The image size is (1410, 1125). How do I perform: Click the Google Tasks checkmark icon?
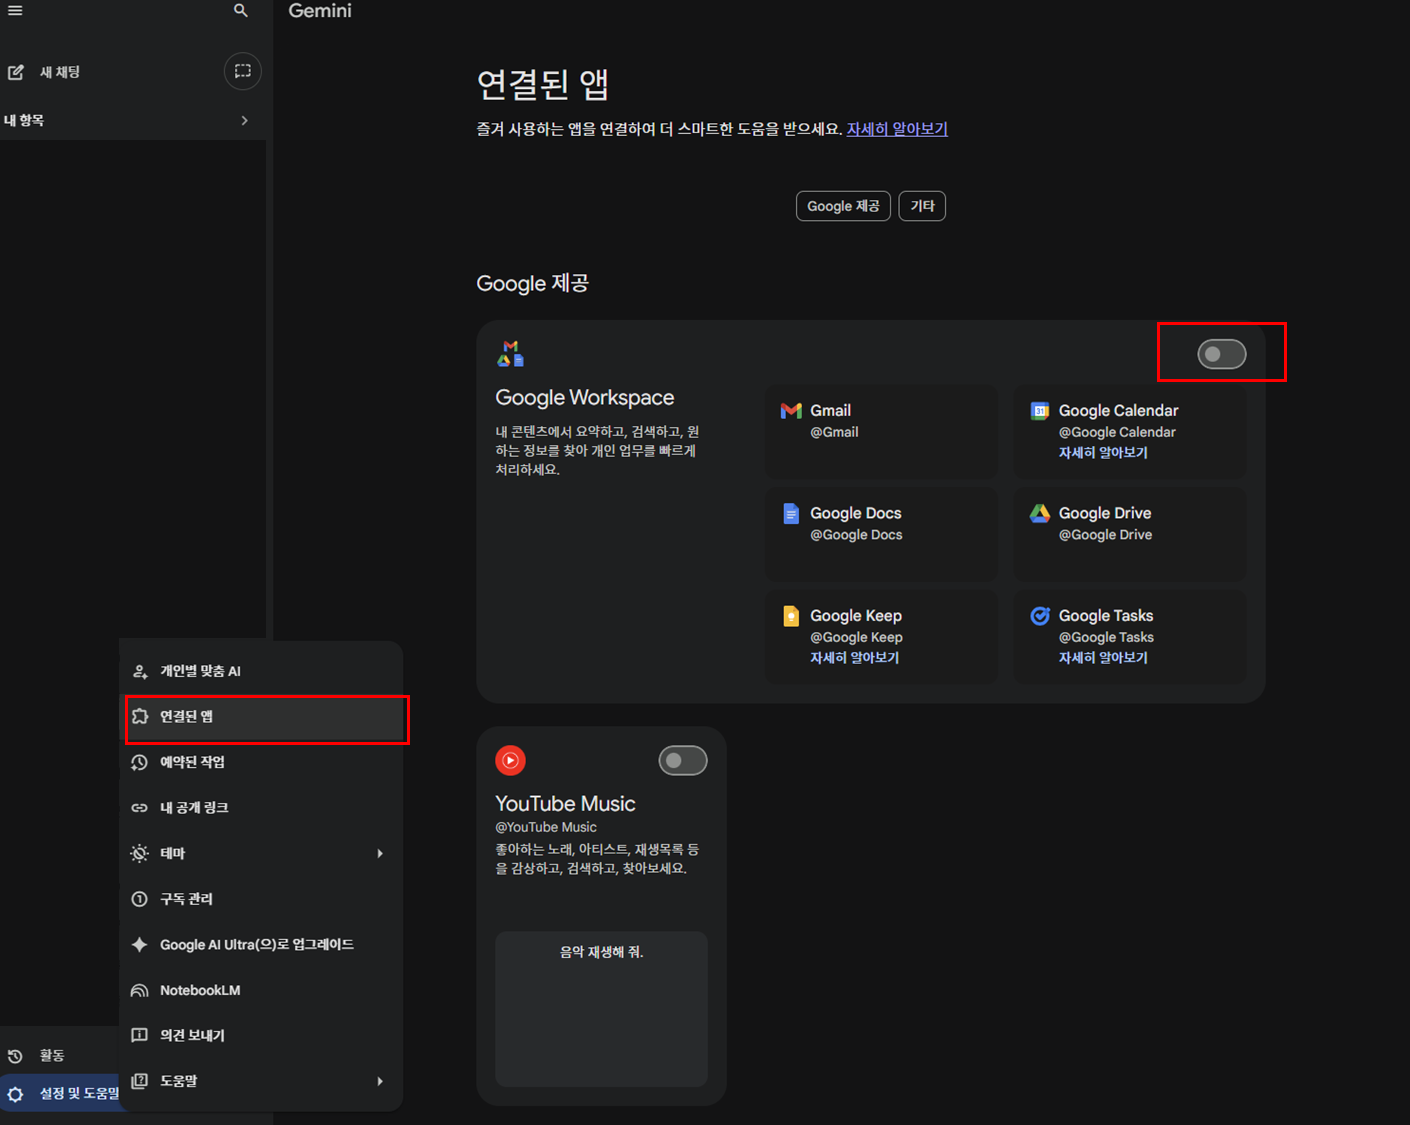coord(1040,616)
